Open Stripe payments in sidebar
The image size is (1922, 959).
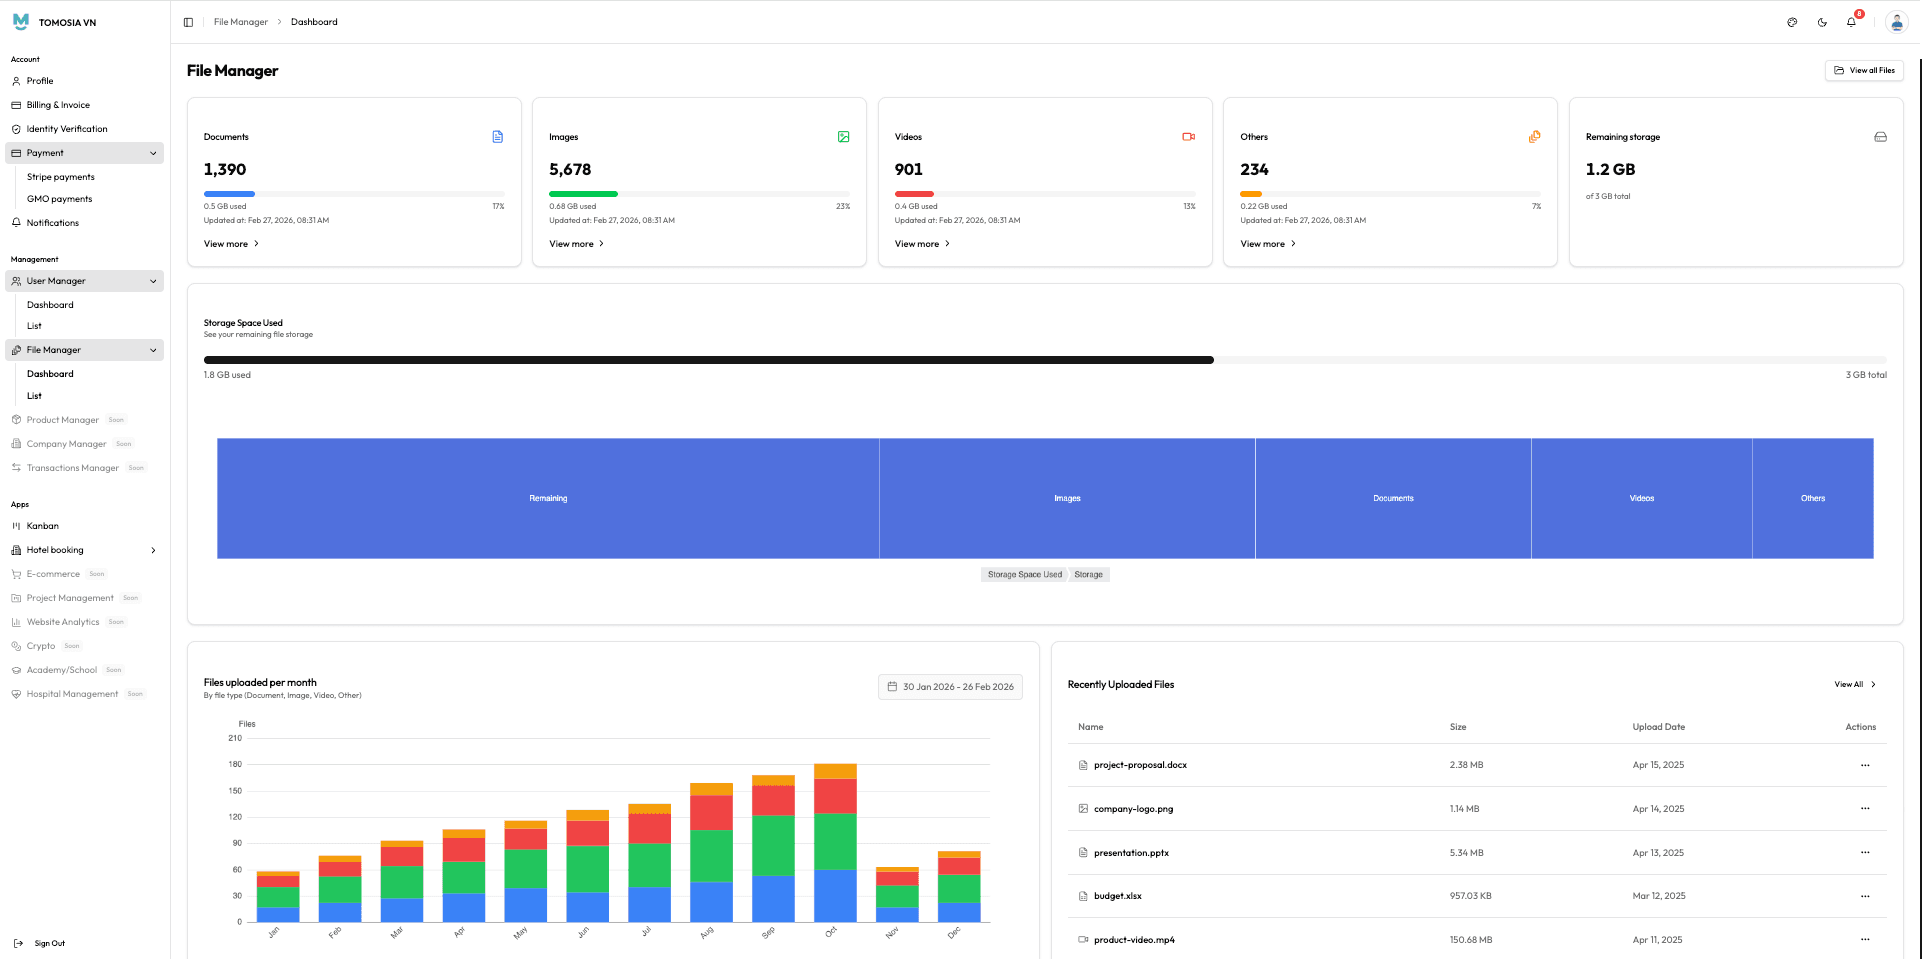coord(61,177)
